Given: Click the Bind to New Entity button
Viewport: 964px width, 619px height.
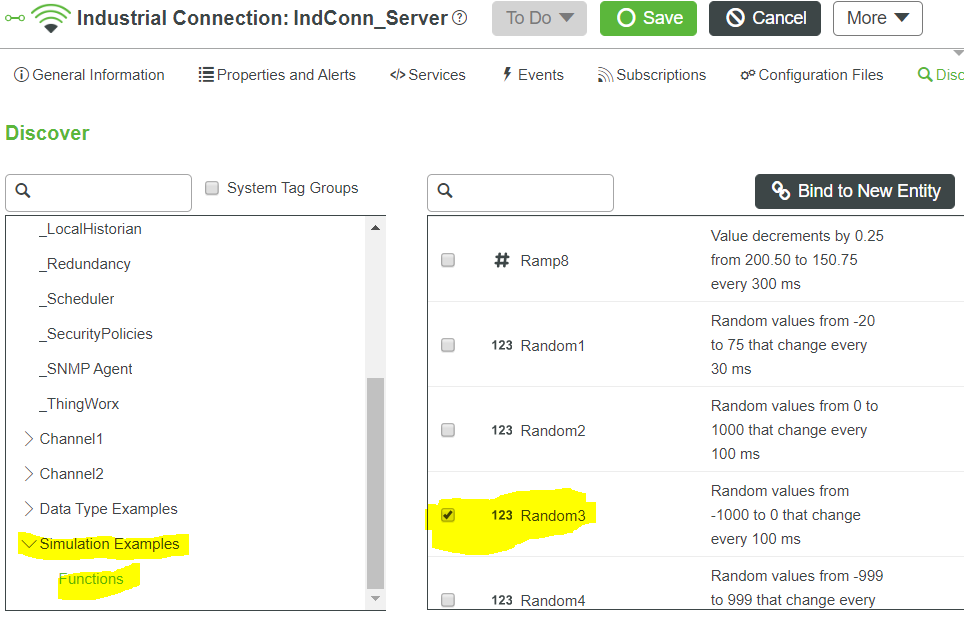Looking at the screenshot, I should (x=854, y=191).
